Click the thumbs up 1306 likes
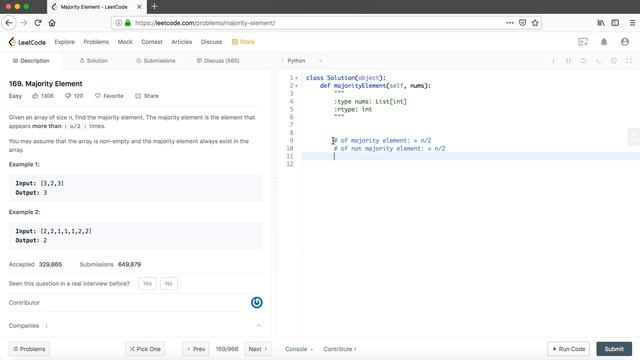The height and width of the screenshot is (360, 640). tap(43, 96)
